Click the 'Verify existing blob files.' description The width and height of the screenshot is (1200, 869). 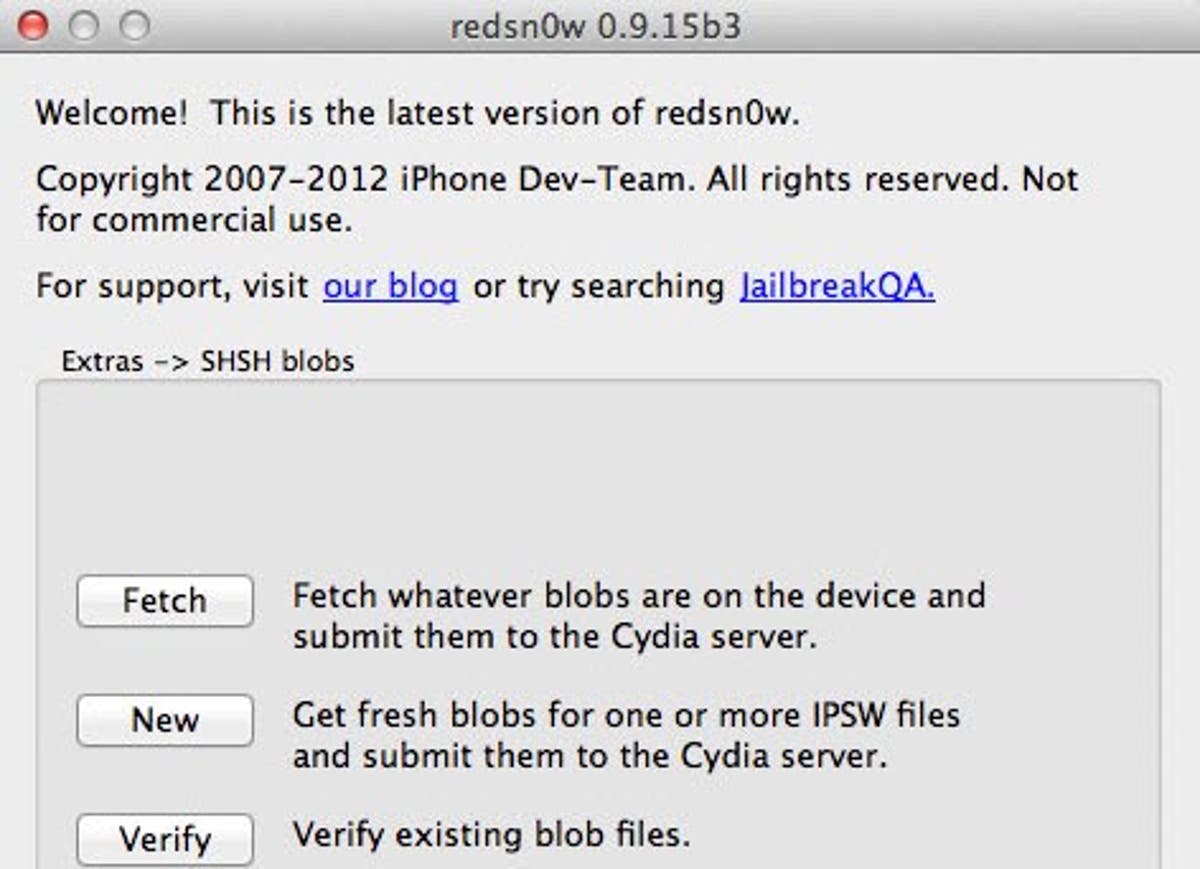click(x=491, y=833)
